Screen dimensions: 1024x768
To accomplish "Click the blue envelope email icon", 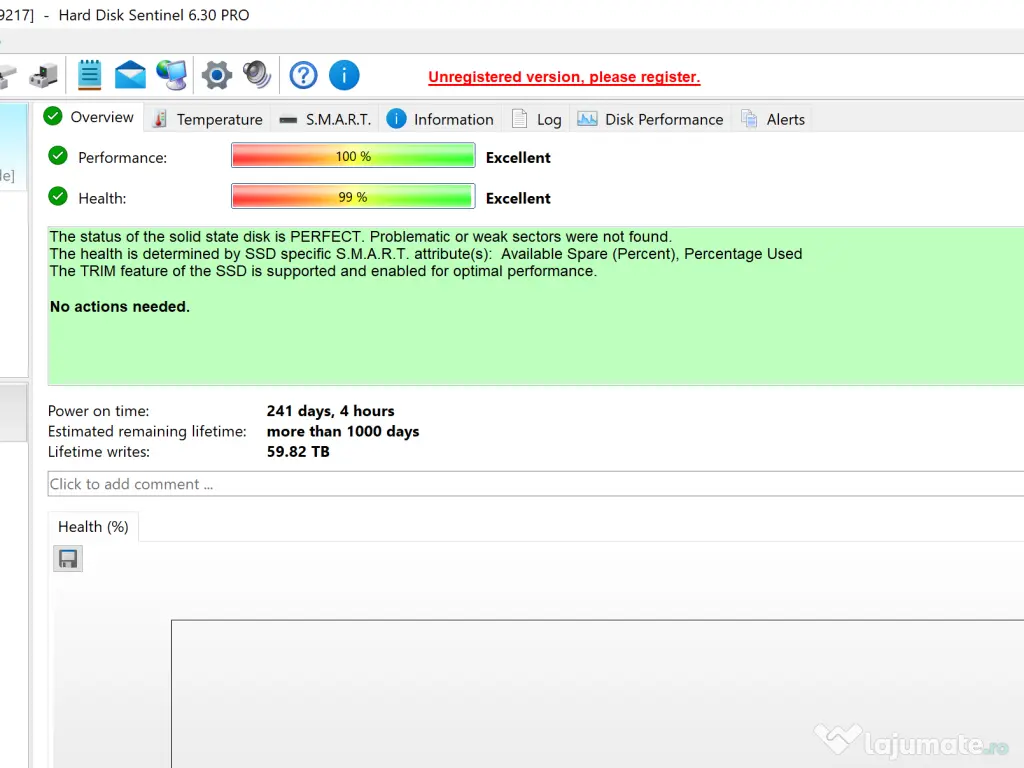I will coord(130,75).
